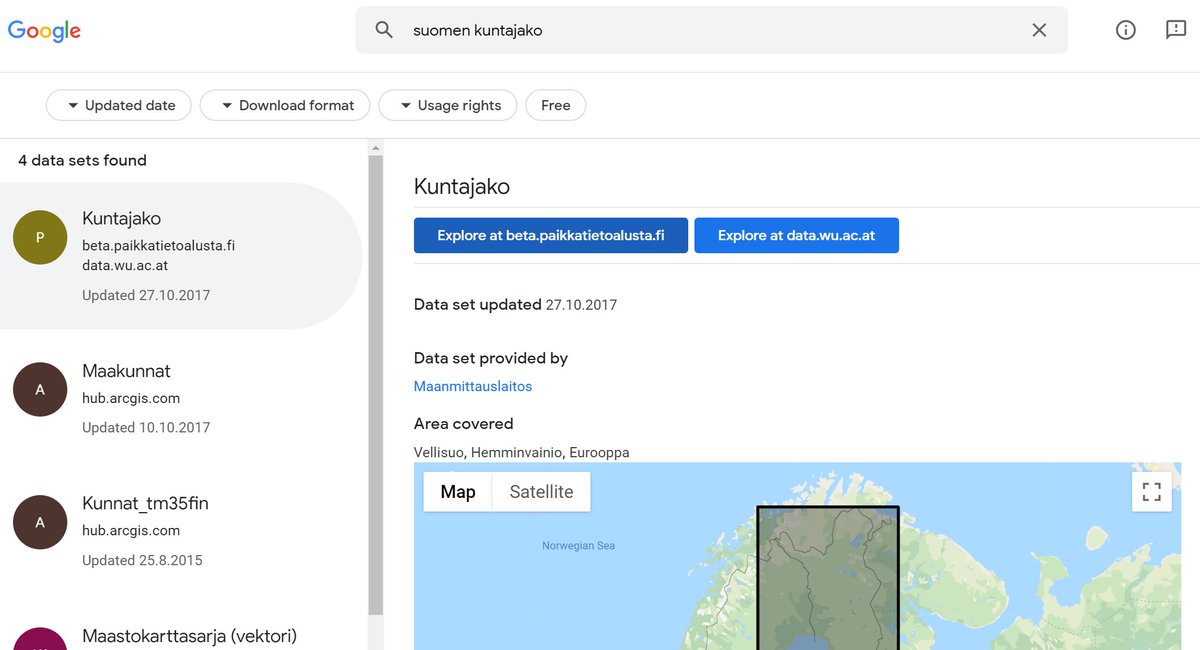Expand the Usage rights filter

[448, 105]
